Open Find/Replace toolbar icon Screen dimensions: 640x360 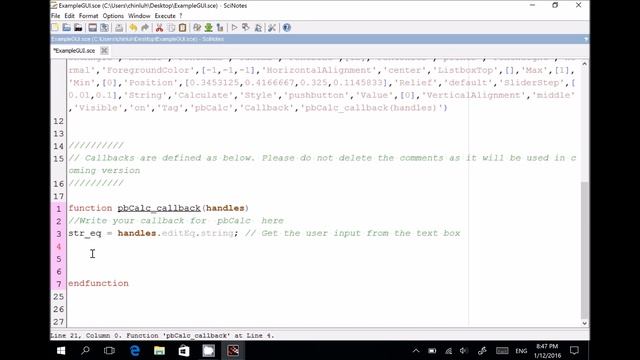tap(197, 28)
